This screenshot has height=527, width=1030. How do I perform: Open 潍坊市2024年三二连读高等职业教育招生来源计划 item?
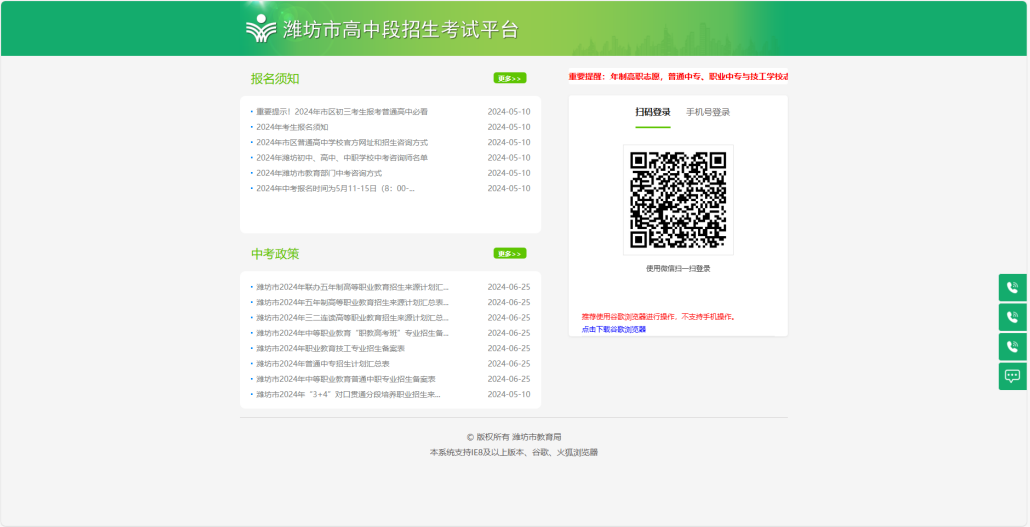[x=352, y=317]
